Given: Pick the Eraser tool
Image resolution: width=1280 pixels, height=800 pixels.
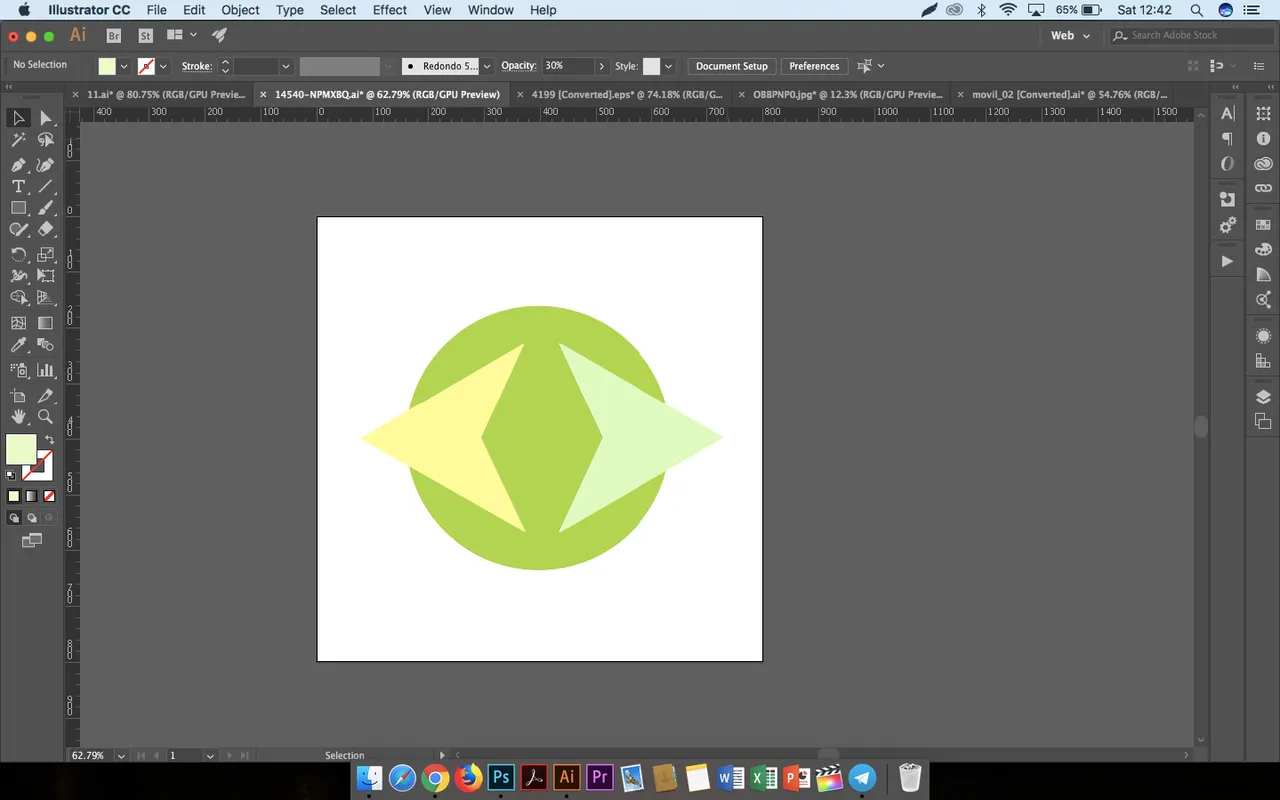Looking at the screenshot, I should (x=46, y=230).
